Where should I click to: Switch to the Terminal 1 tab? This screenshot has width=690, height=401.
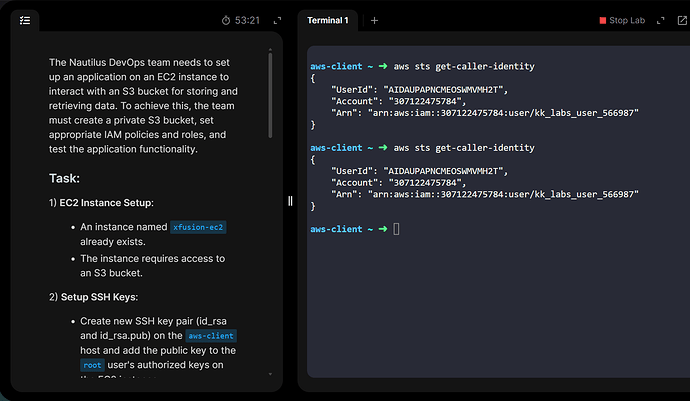[328, 20]
